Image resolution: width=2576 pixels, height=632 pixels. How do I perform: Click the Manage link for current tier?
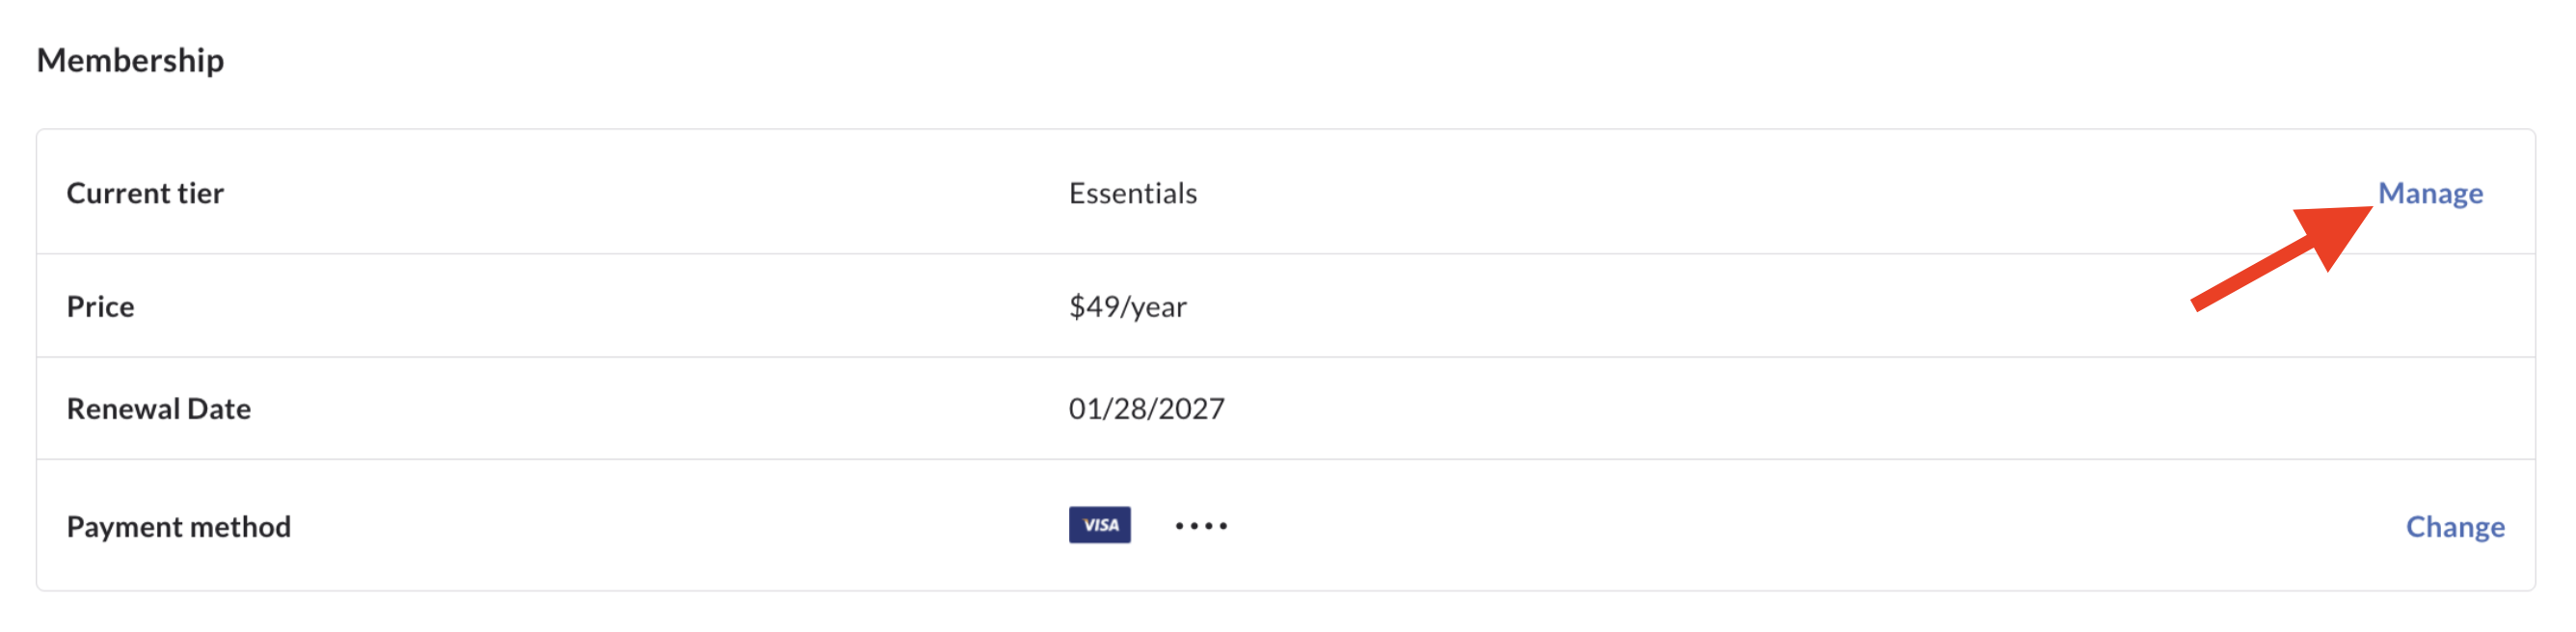[2429, 193]
